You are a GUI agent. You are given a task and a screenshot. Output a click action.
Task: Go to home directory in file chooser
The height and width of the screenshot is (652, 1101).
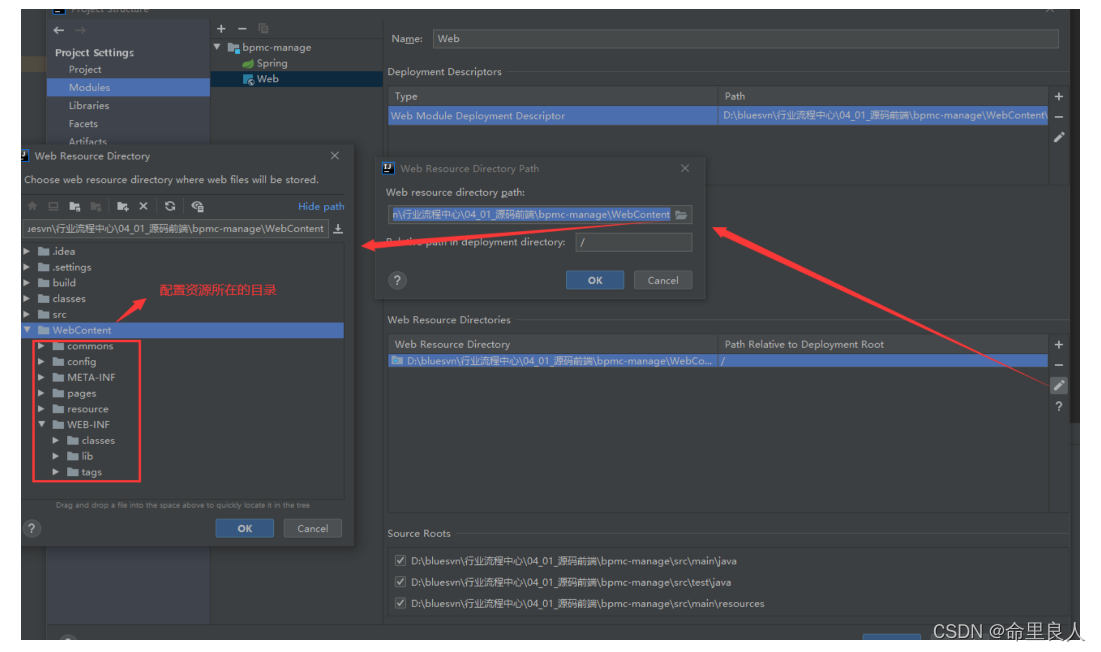tap(32, 206)
